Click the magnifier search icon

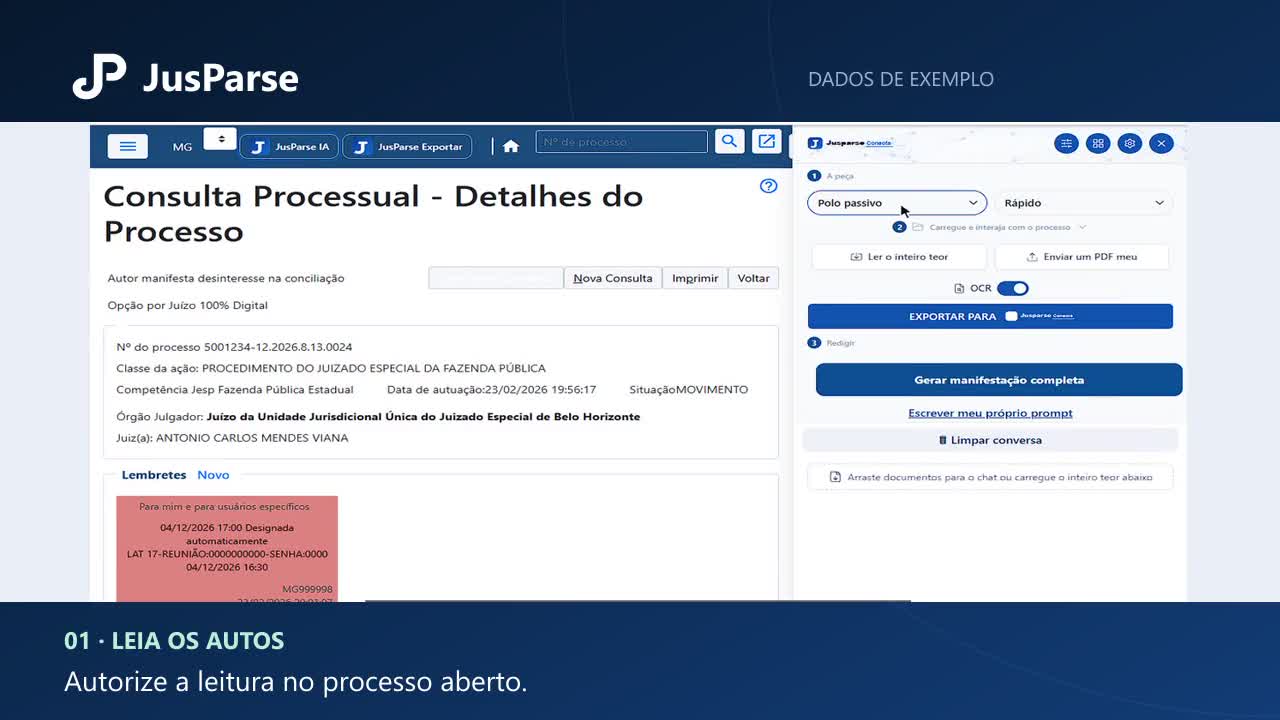tap(729, 142)
